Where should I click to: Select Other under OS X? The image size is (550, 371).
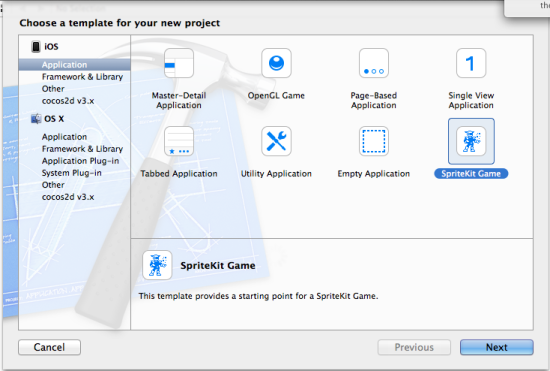coord(53,185)
